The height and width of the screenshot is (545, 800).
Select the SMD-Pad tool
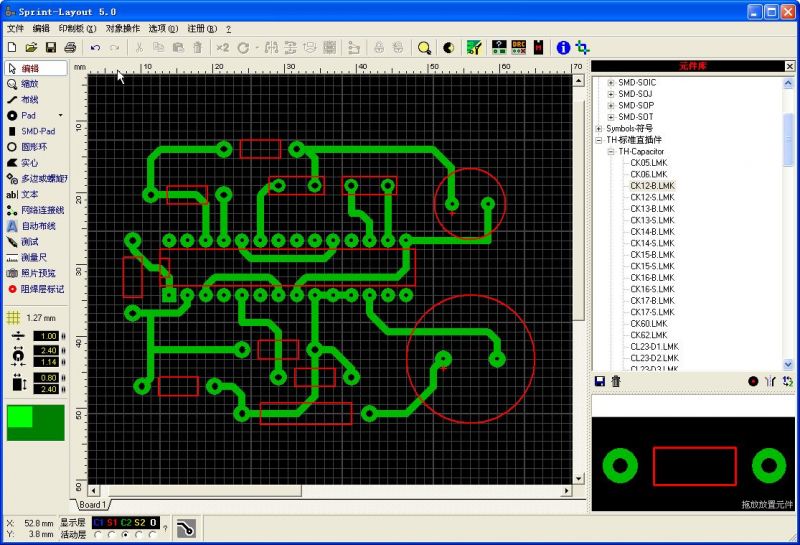coord(37,131)
